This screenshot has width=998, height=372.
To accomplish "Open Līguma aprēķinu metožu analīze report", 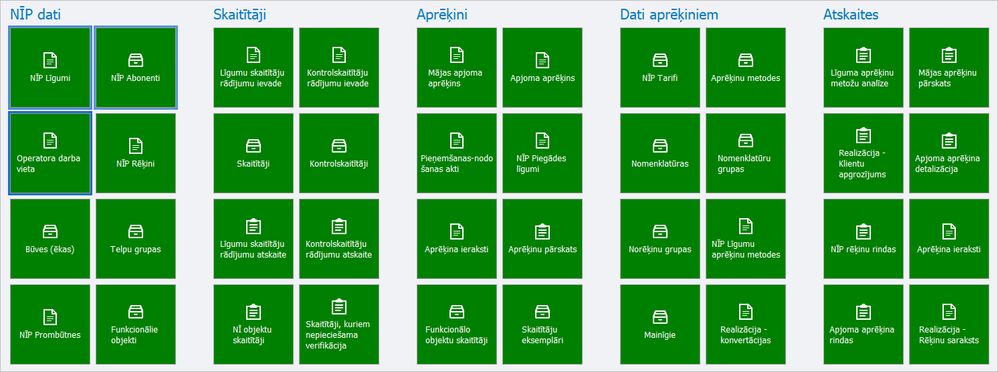I will tap(863, 68).
